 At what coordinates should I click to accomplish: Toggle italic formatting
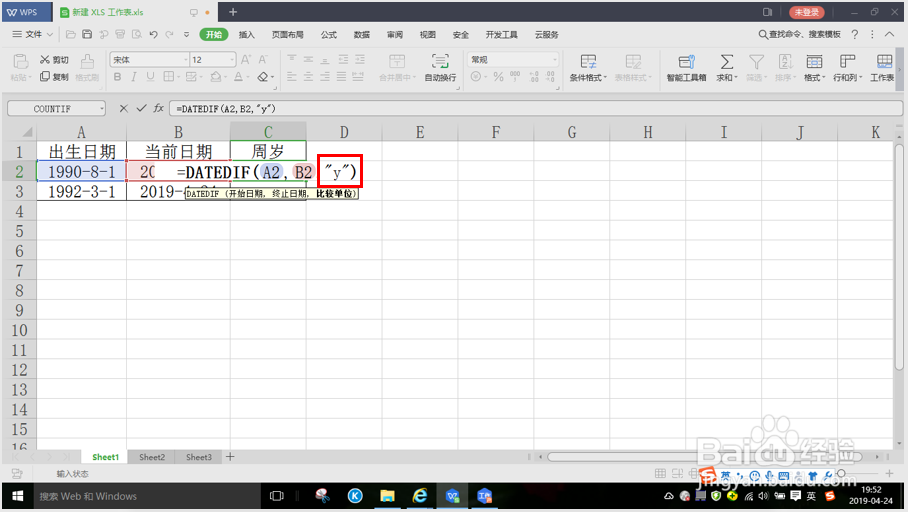pyautogui.click(x=134, y=76)
